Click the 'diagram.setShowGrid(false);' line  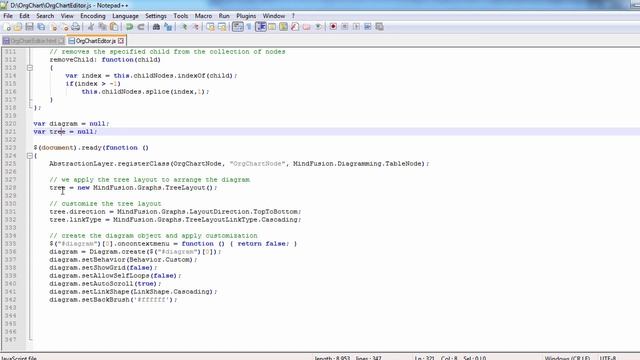point(103,268)
